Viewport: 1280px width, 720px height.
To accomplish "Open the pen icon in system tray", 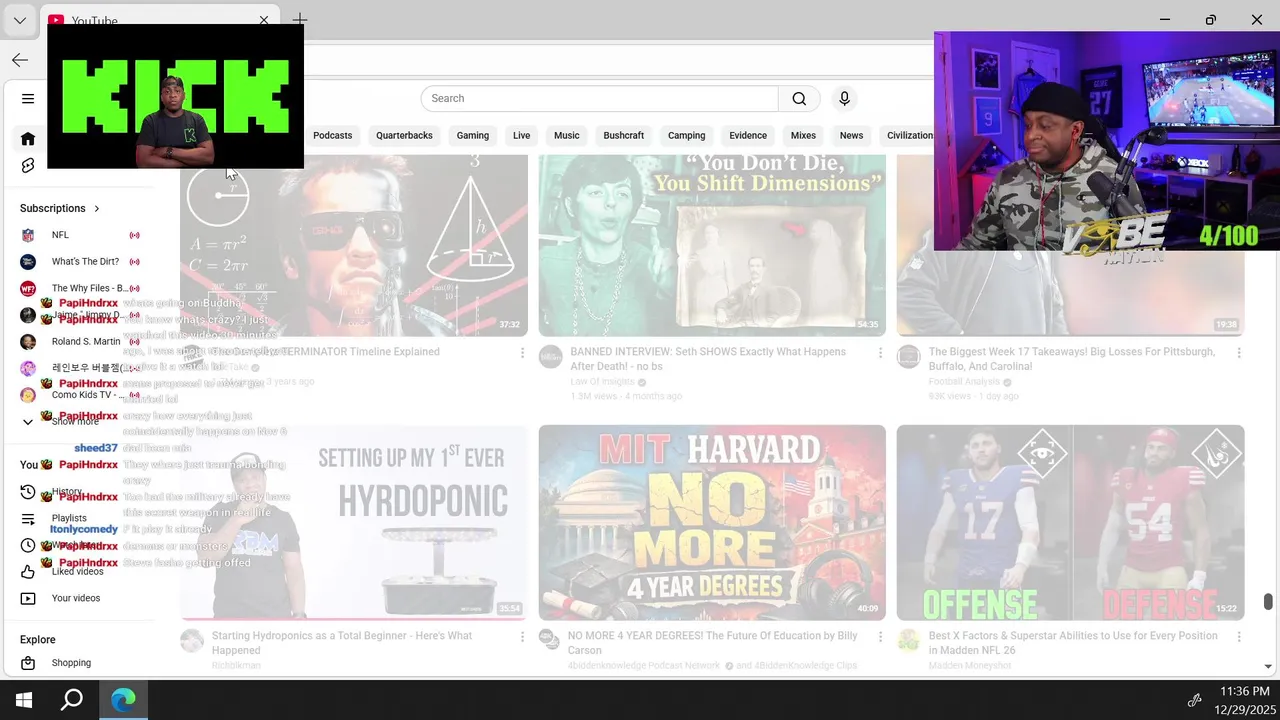I will click(1194, 700).
